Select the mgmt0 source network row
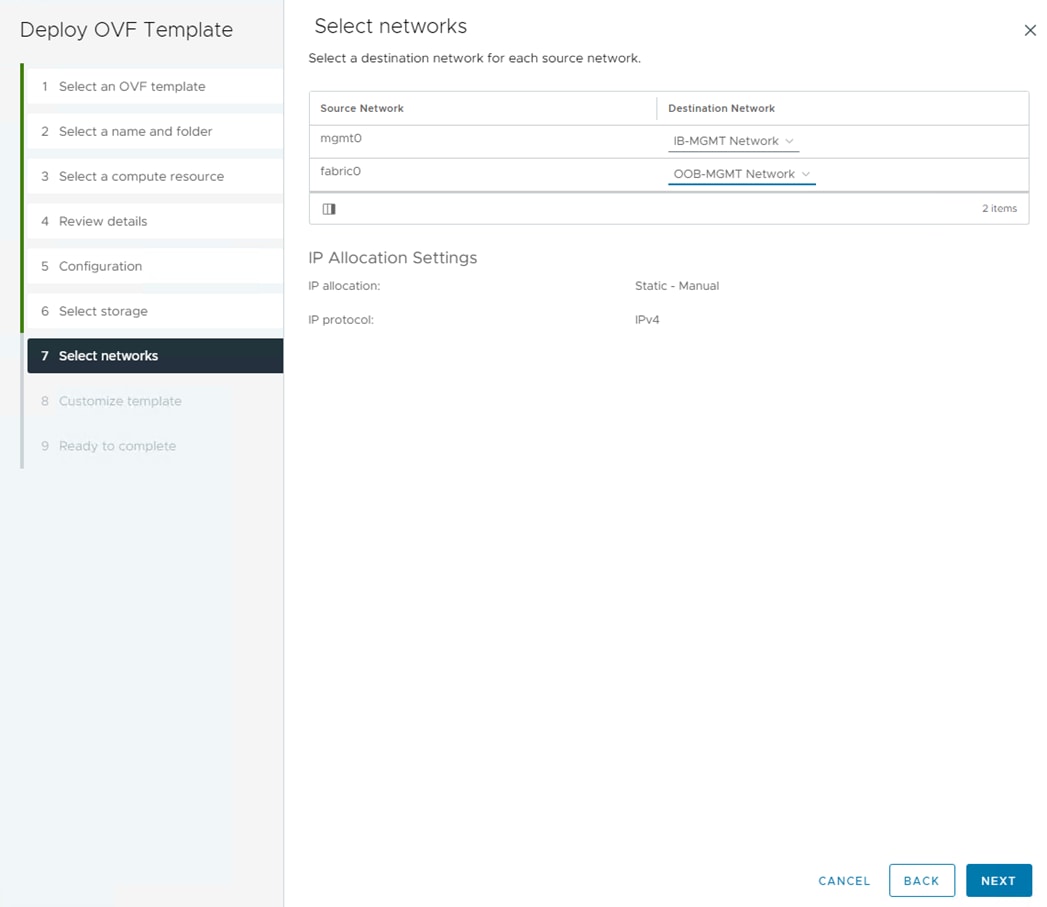Viewport: 1047px width, 907px height. tap(341, 139)
